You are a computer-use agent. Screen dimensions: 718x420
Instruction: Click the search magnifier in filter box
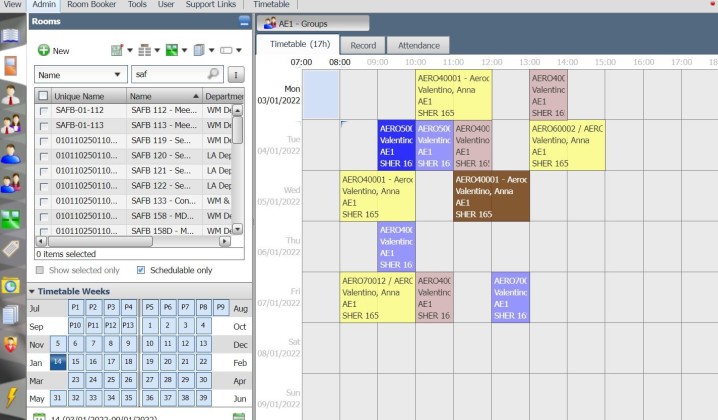[x=213, y=74]
